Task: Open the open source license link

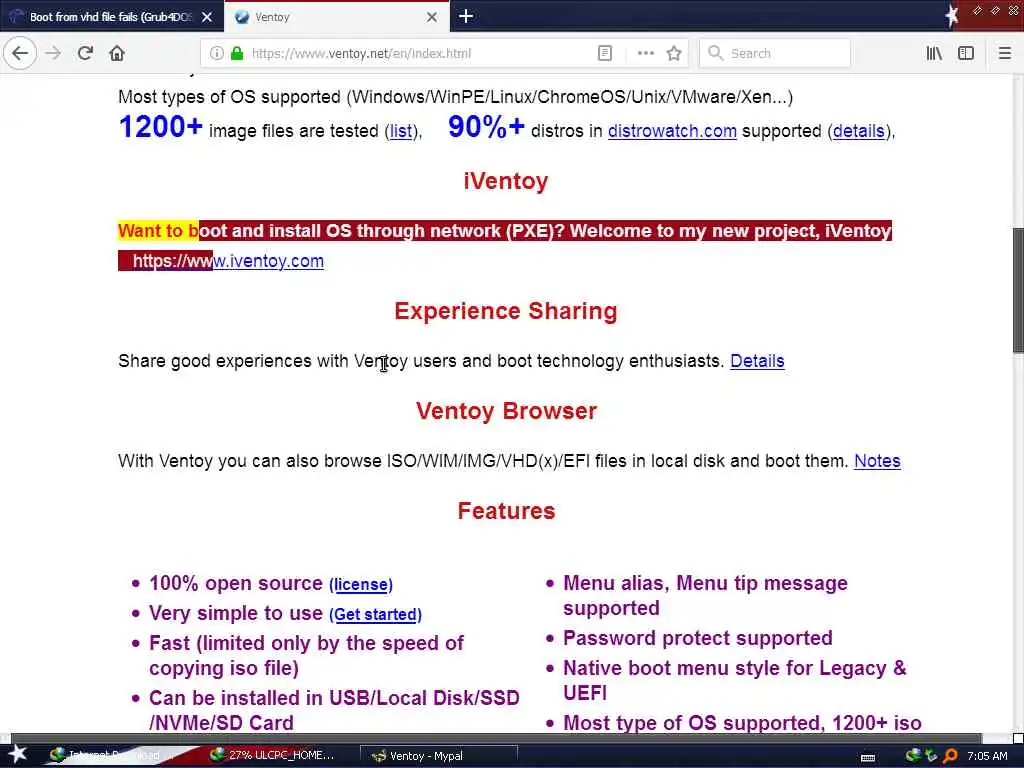Action: coord(361,584)
